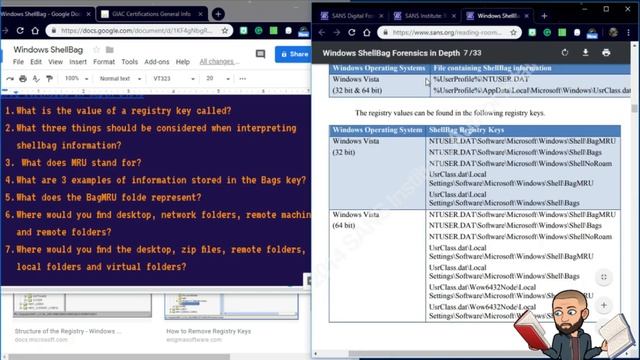Open the font size 20 dropdown
This screenshot has height=360, width=640.
(218, 78)
